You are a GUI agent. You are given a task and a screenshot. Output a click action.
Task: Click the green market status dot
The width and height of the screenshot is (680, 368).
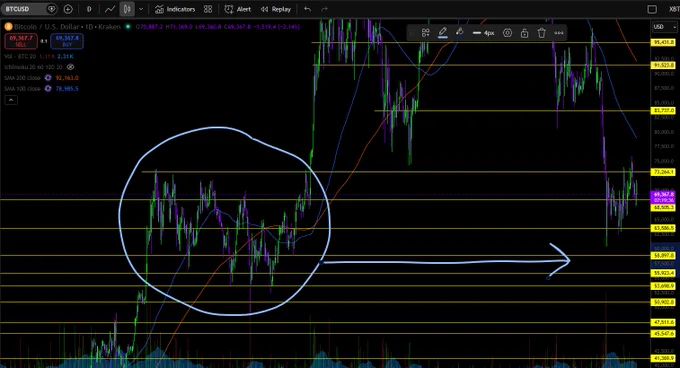point(128,27)
